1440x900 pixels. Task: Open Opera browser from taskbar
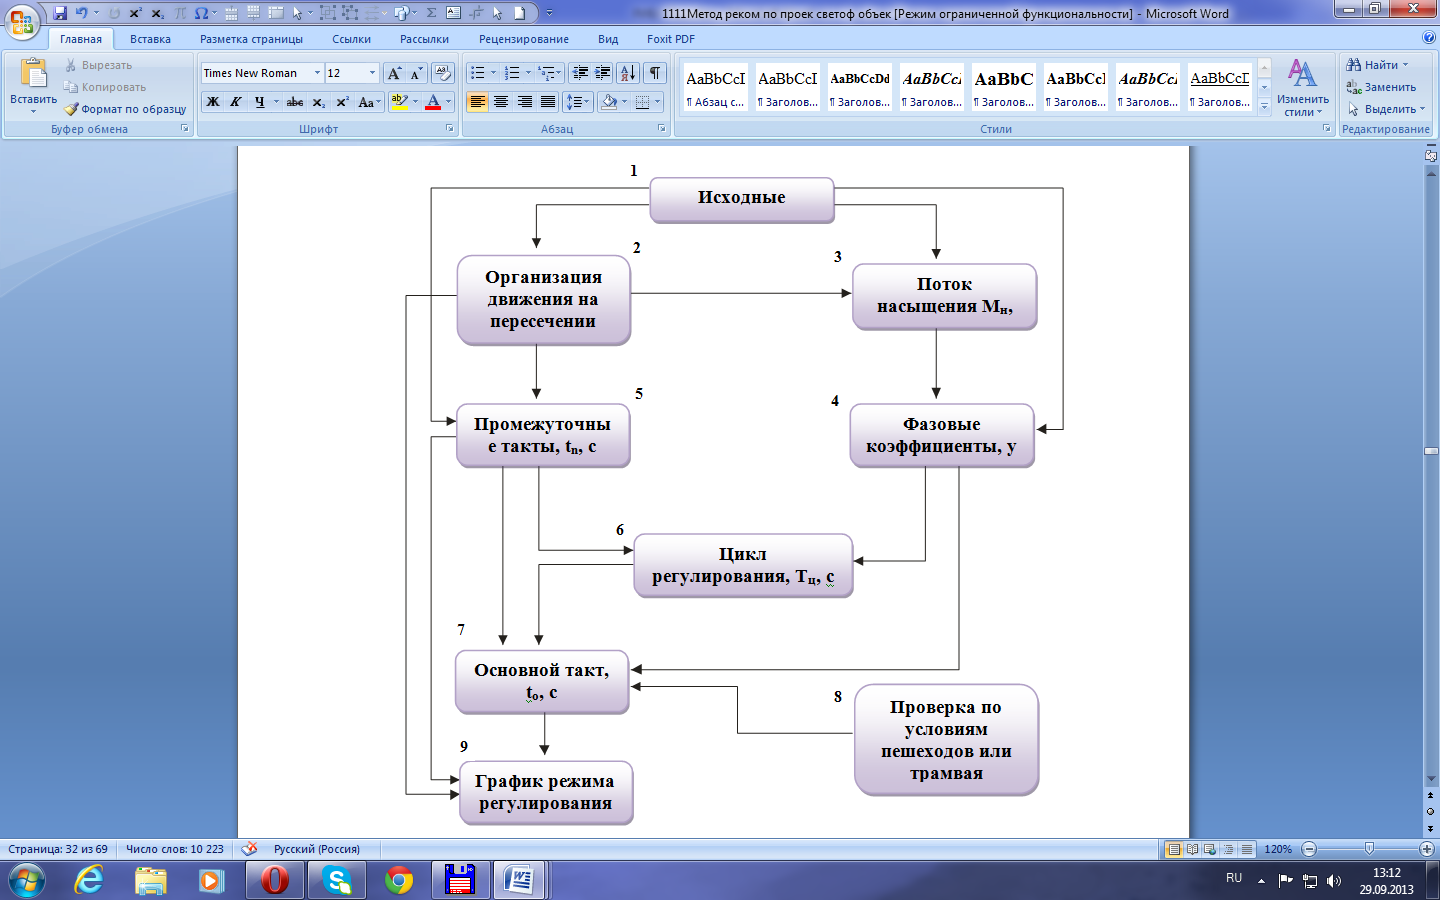(274, 880)
